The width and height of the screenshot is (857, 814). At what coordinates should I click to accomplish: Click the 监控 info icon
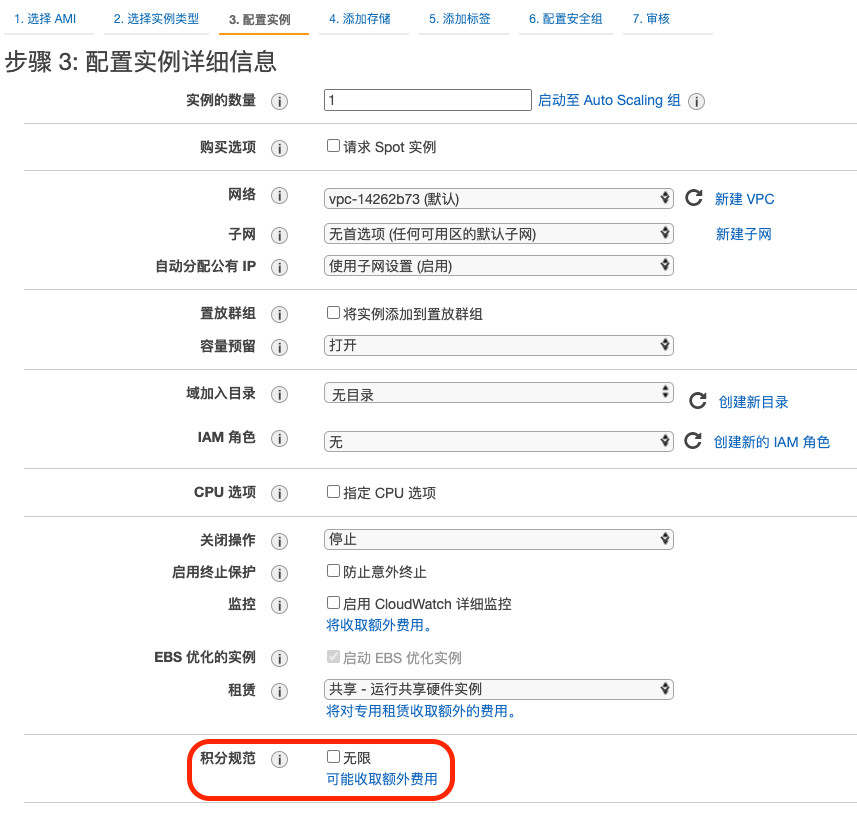279,605
